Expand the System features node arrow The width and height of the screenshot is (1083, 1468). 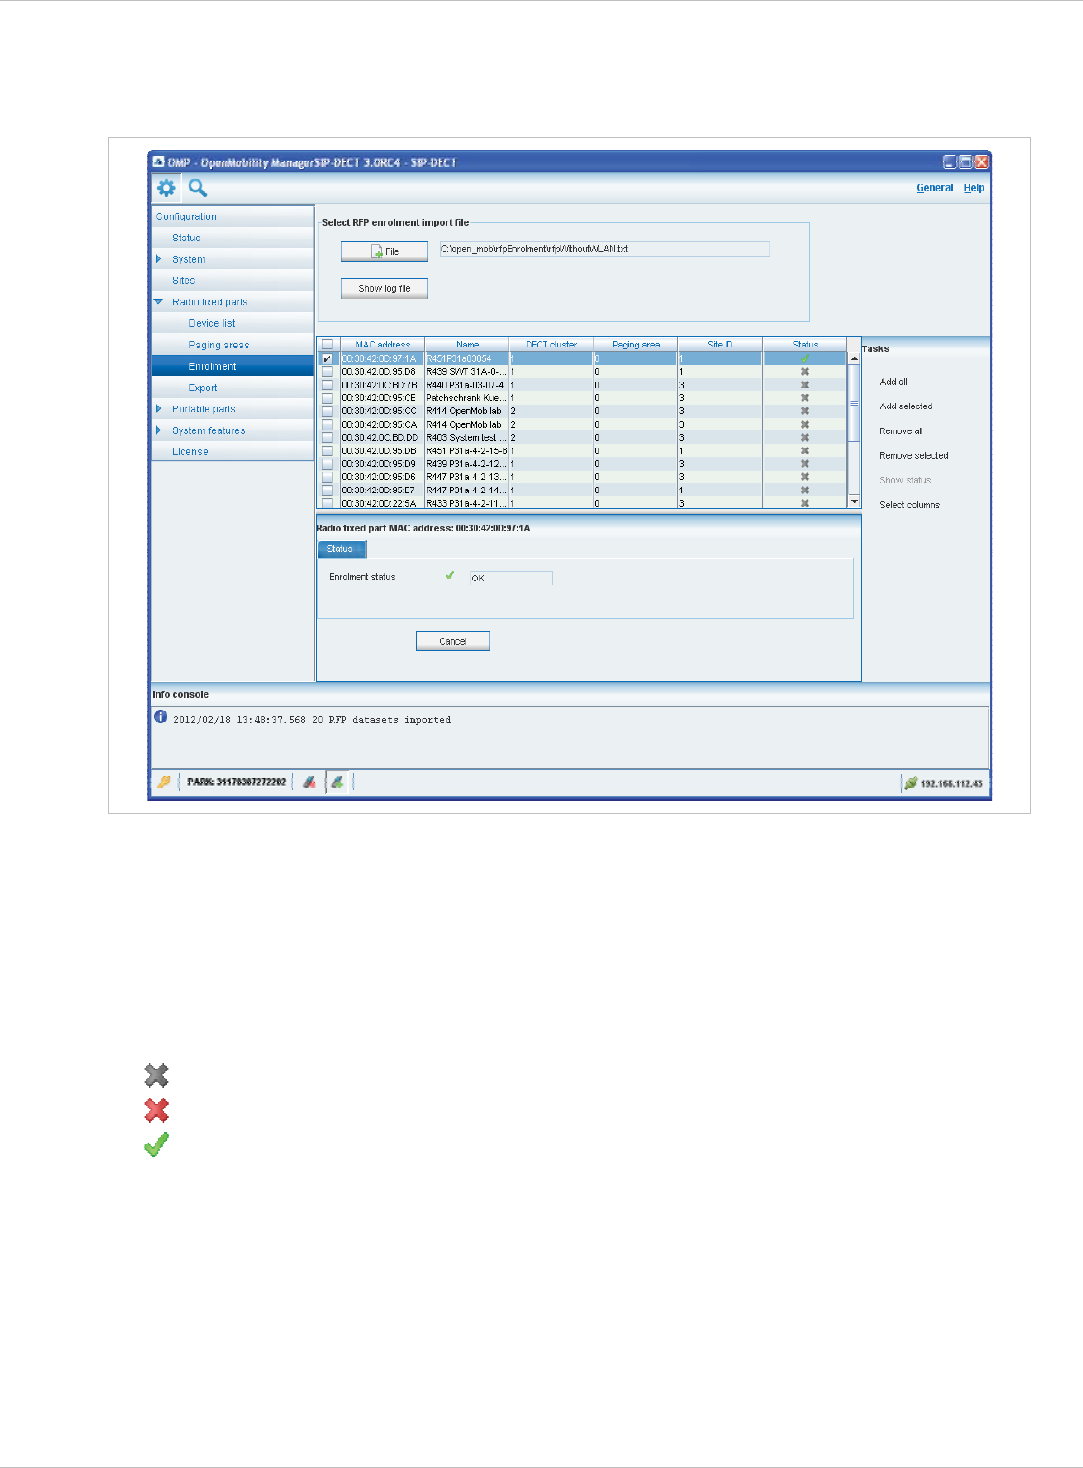[159, 430]
